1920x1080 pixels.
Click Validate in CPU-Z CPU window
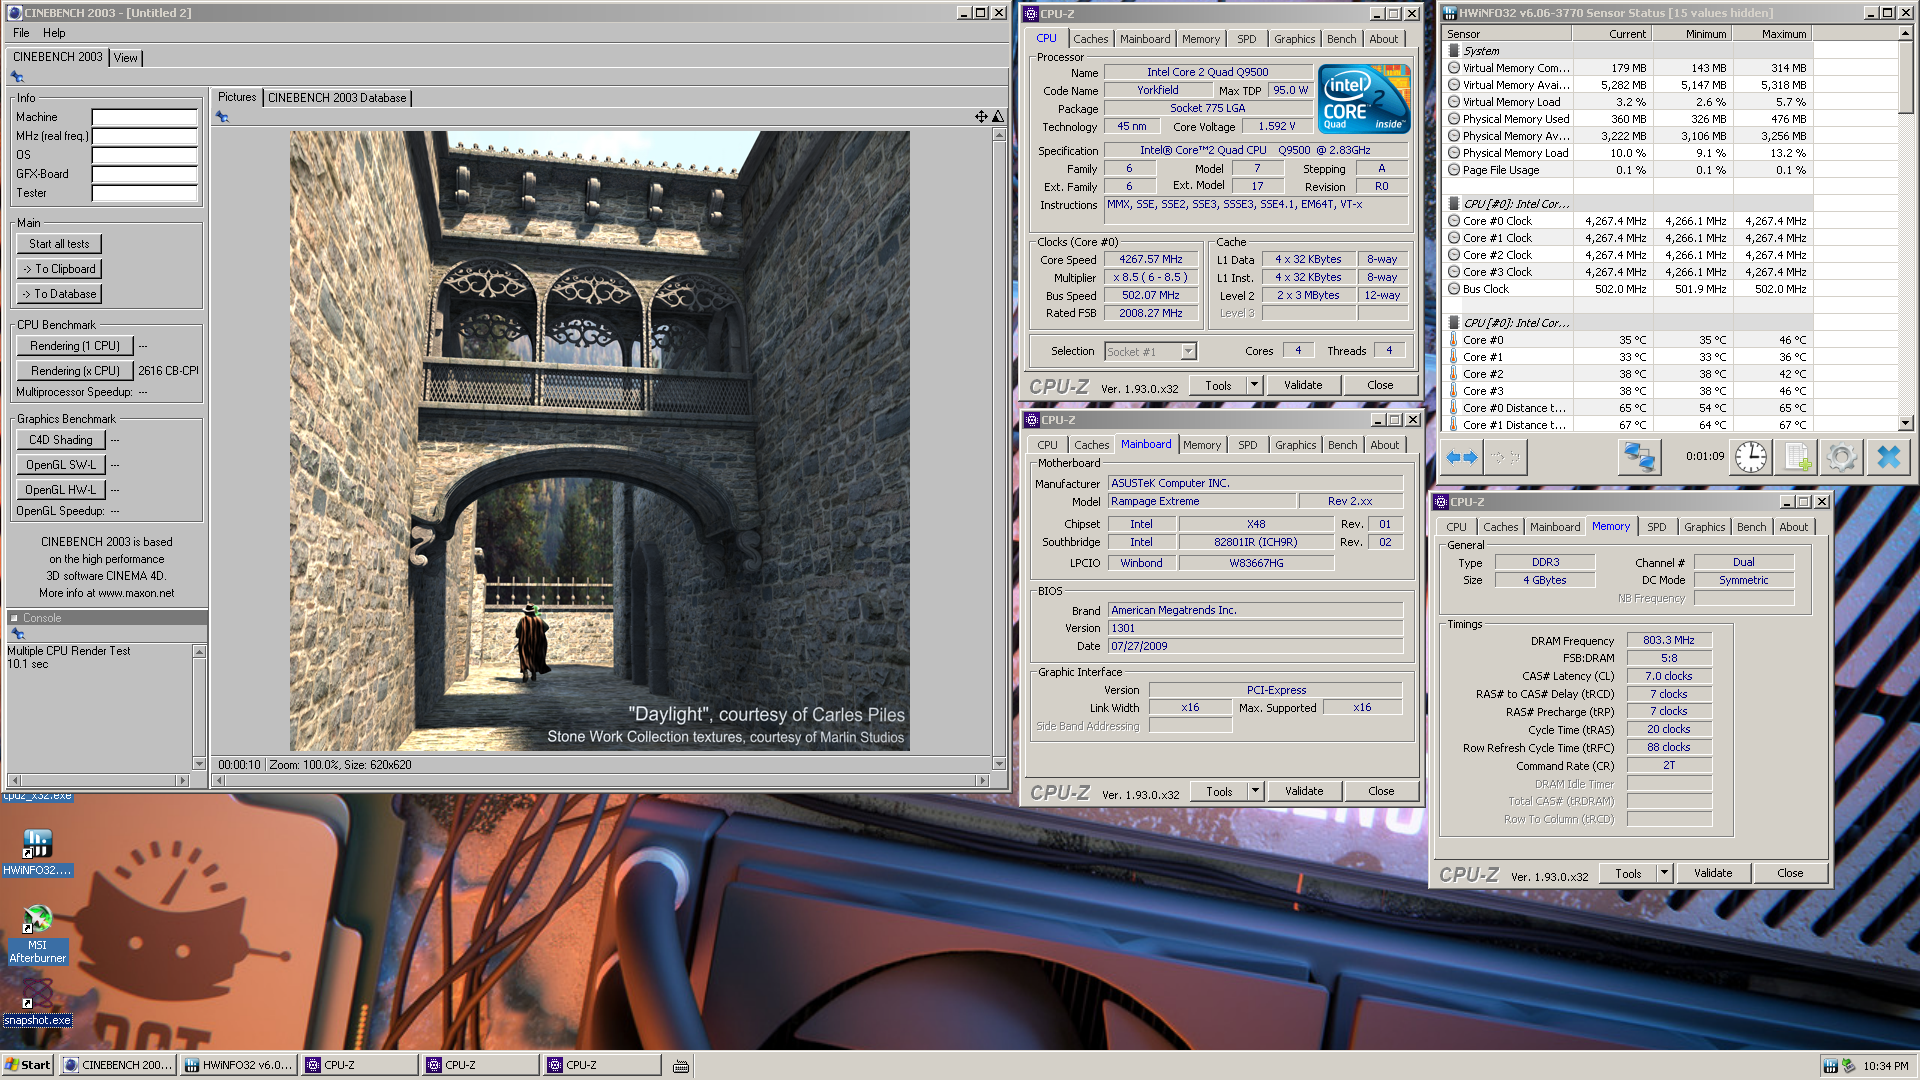click(x=1303, y=385)
